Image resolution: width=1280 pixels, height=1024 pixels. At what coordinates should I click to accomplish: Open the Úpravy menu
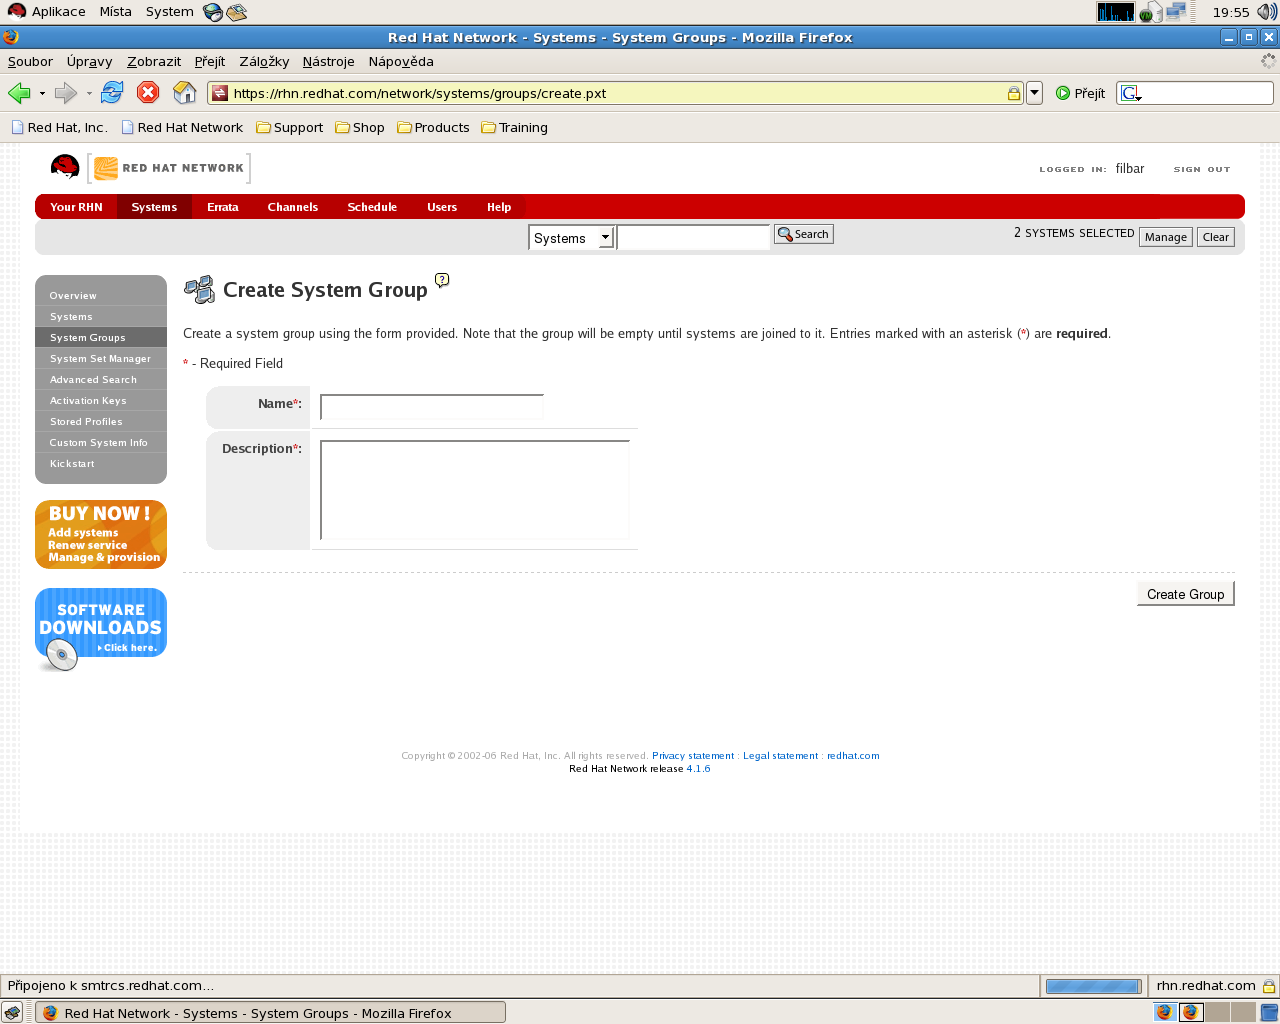[89, 61]
